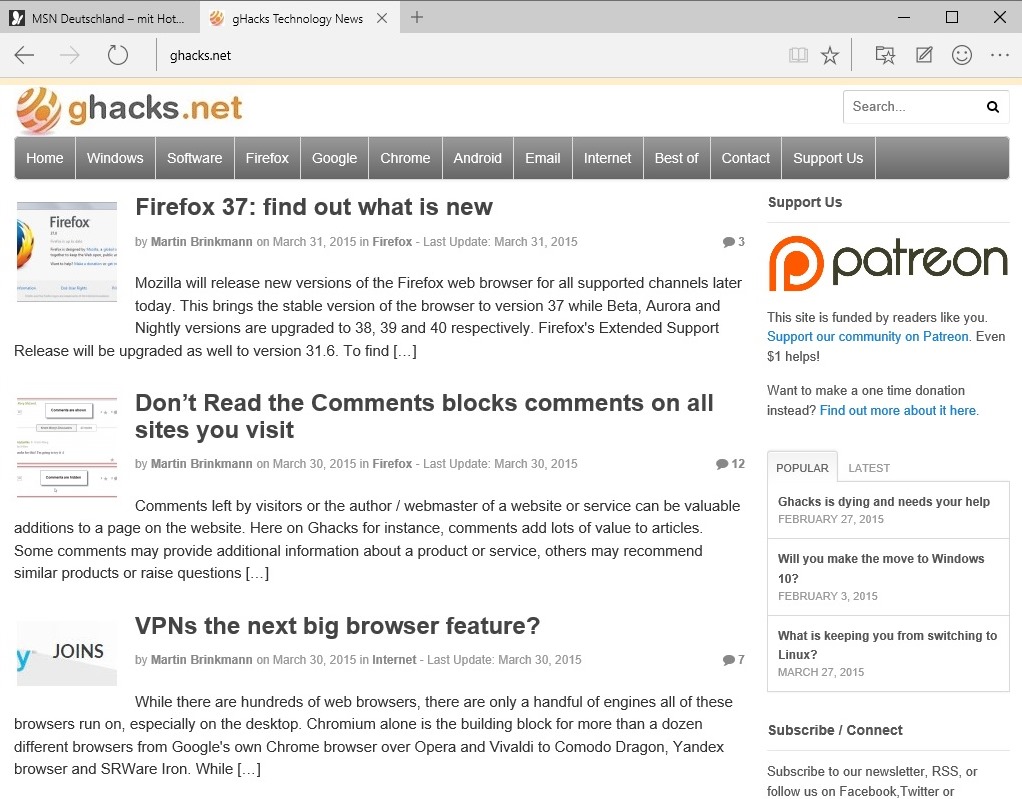Make a web note with pen icon
Image resolution: width=1022 pixels, height=799 pixels.
924,55
